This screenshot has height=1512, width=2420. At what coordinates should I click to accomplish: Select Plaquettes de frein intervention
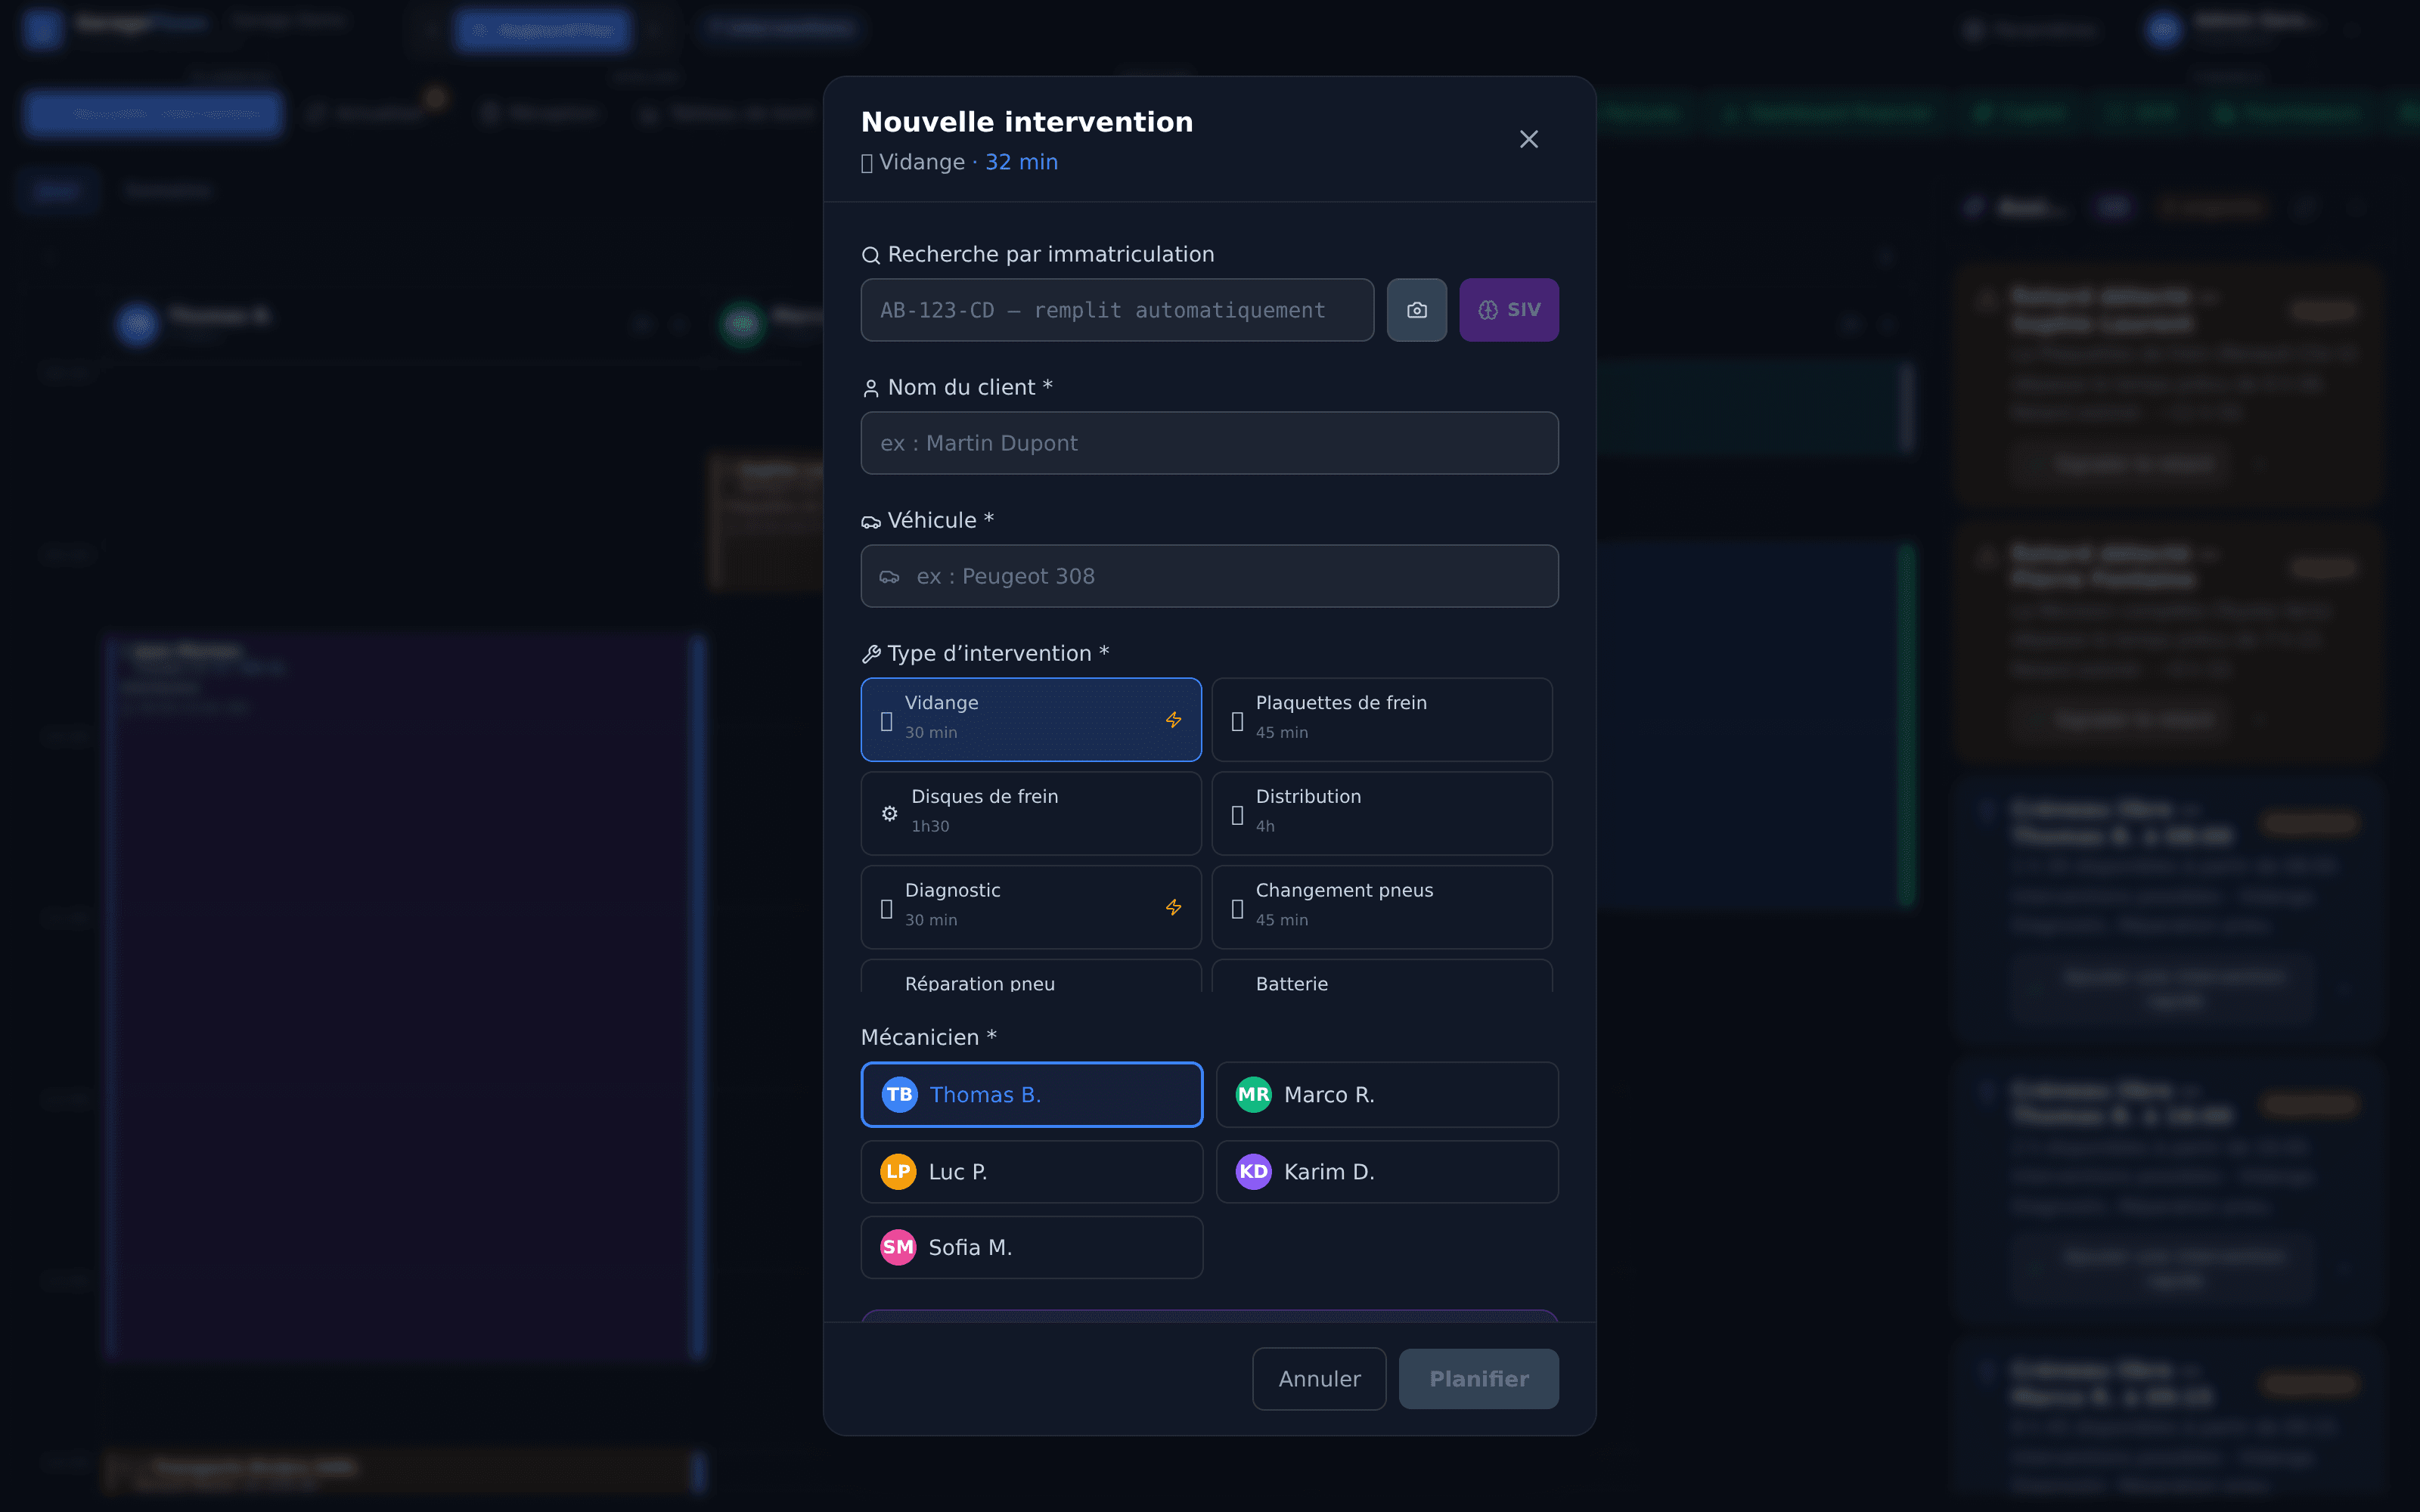click(1382, 720)
